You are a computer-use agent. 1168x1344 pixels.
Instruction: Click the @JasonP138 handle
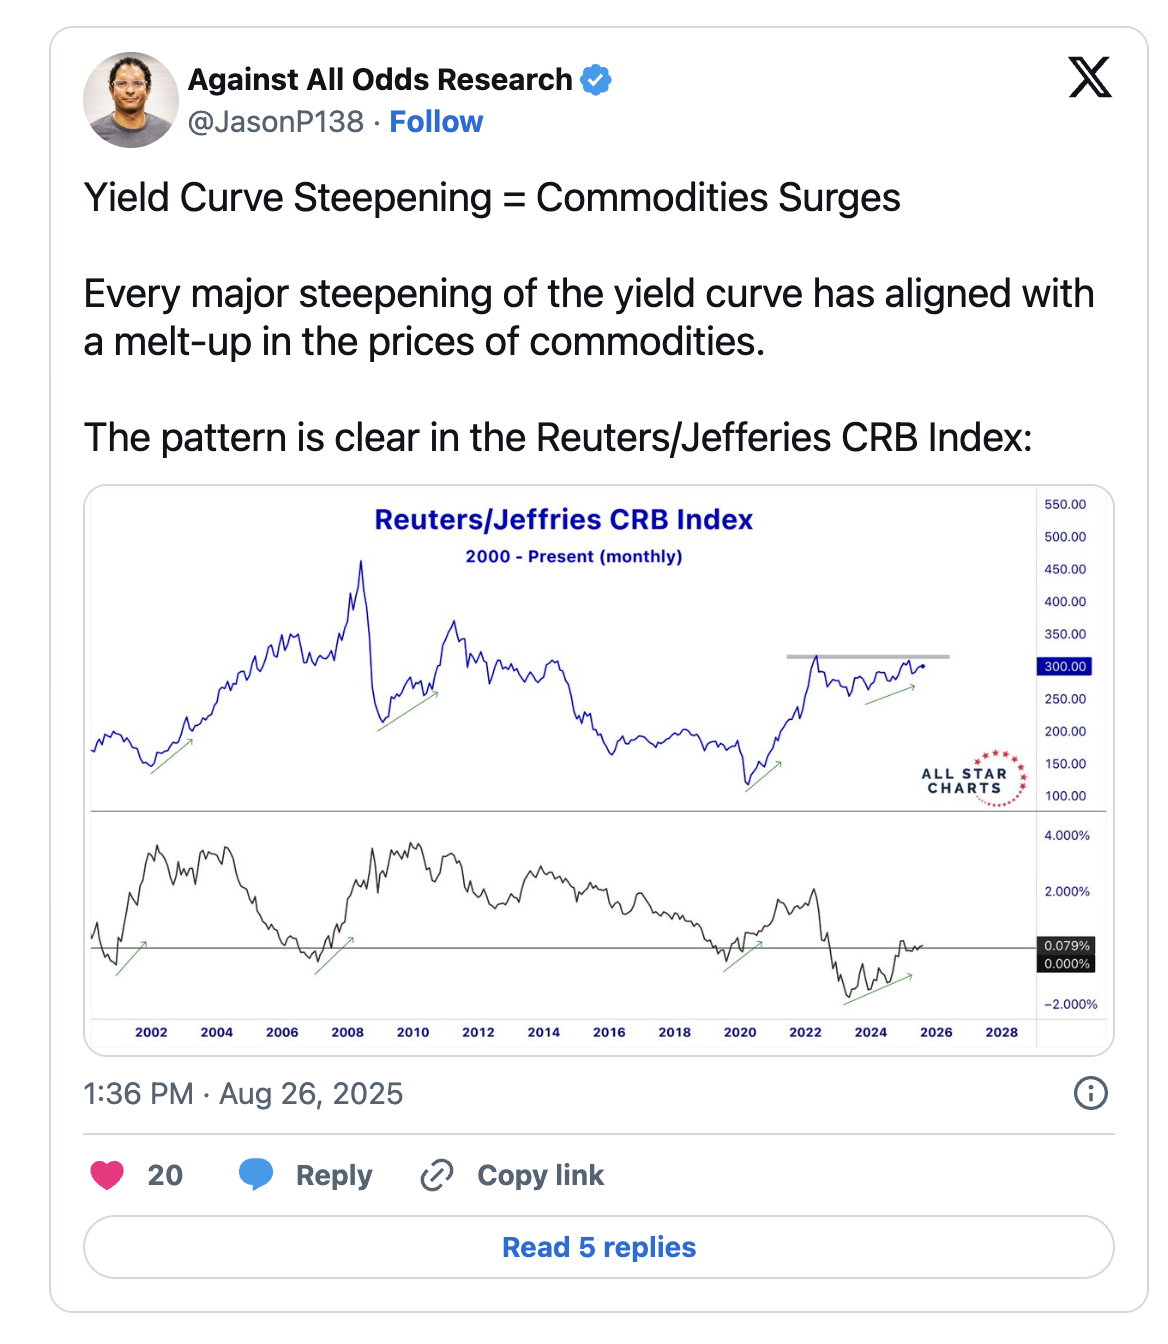pos(276,122)
